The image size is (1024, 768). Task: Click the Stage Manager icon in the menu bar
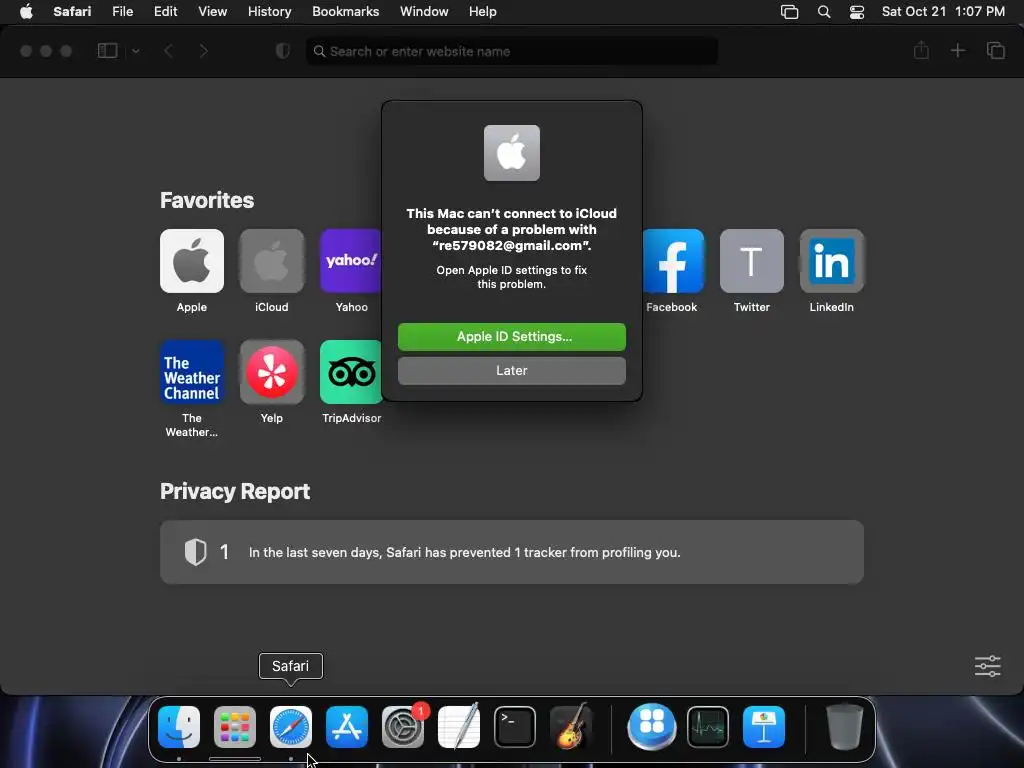[x=790, y=12]
